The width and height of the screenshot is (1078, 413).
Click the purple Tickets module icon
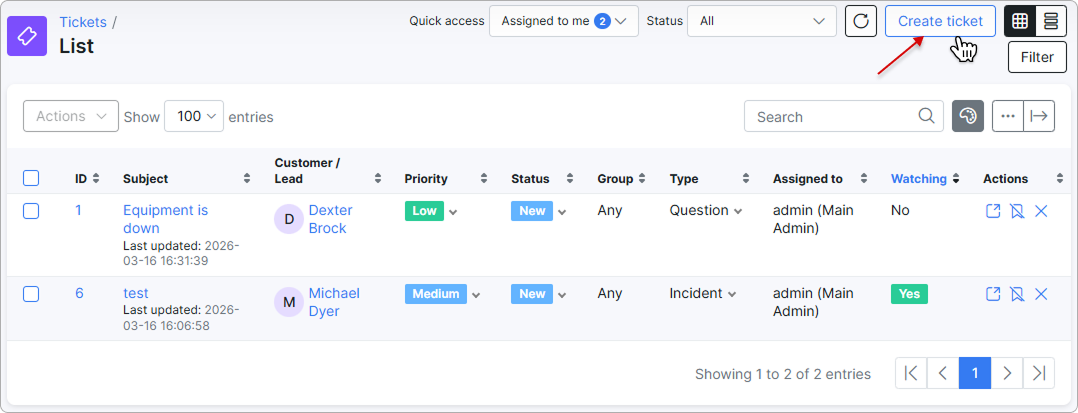coord(27,36)
